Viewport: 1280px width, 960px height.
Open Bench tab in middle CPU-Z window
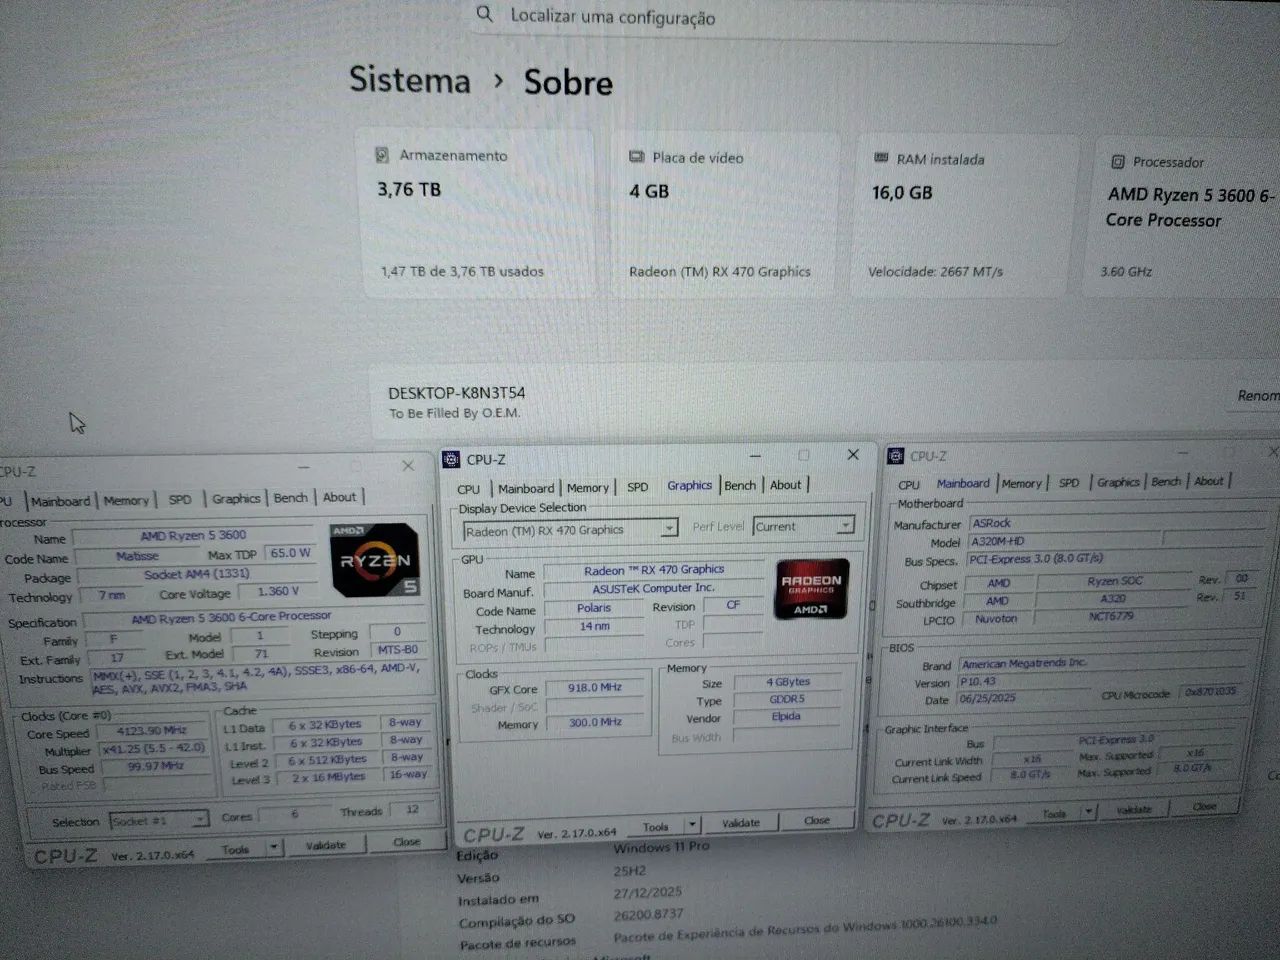(740, 485)
